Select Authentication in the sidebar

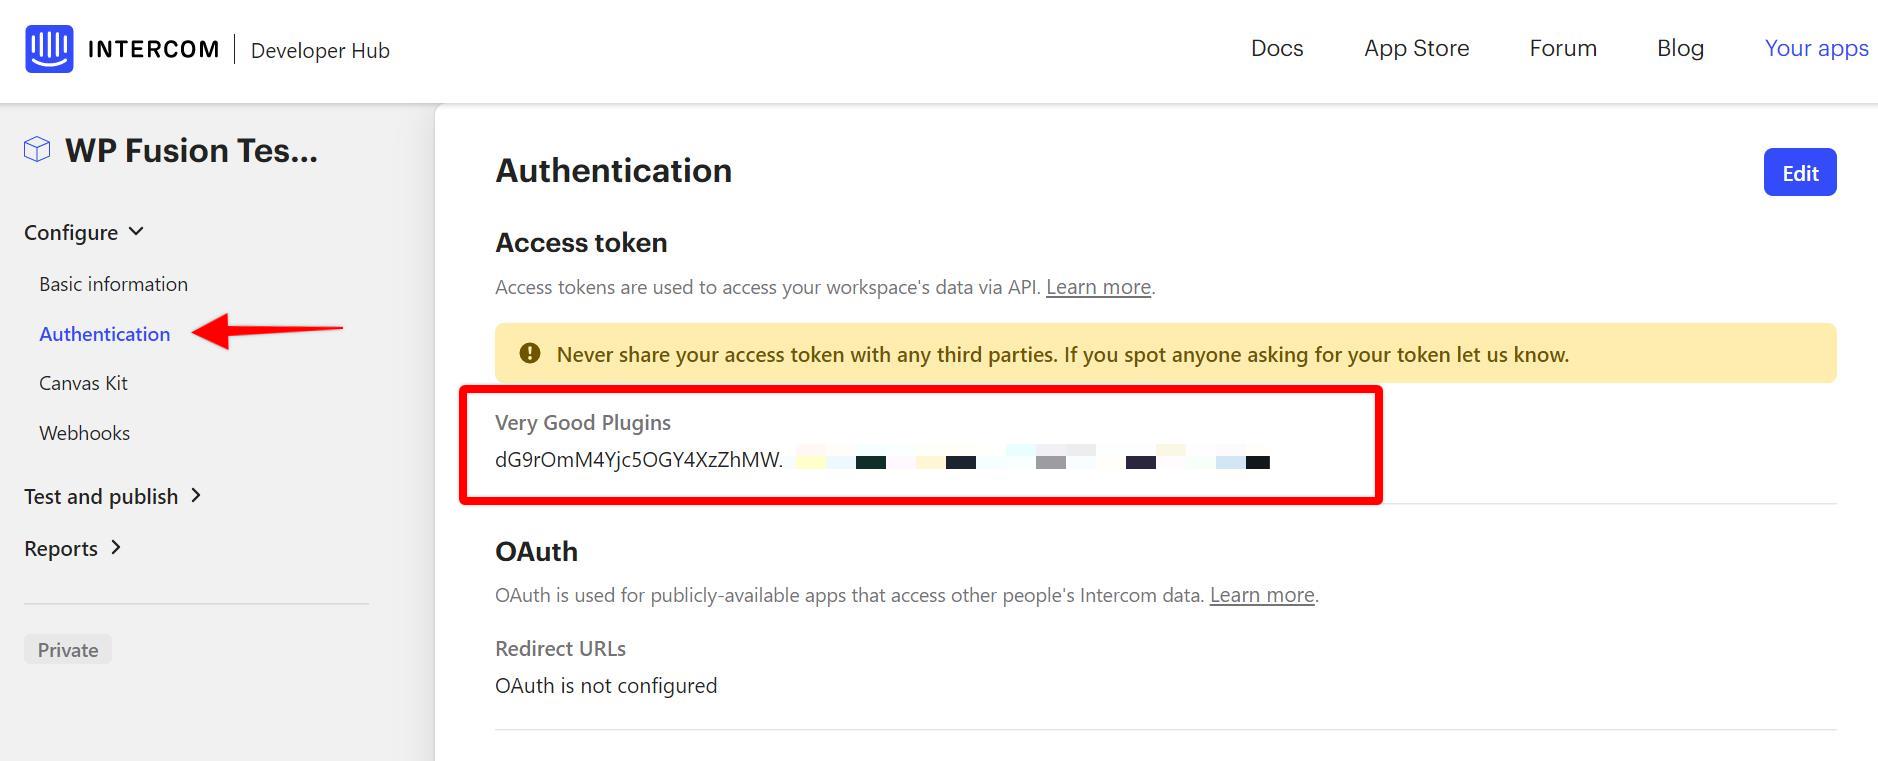tap(104, 334)
